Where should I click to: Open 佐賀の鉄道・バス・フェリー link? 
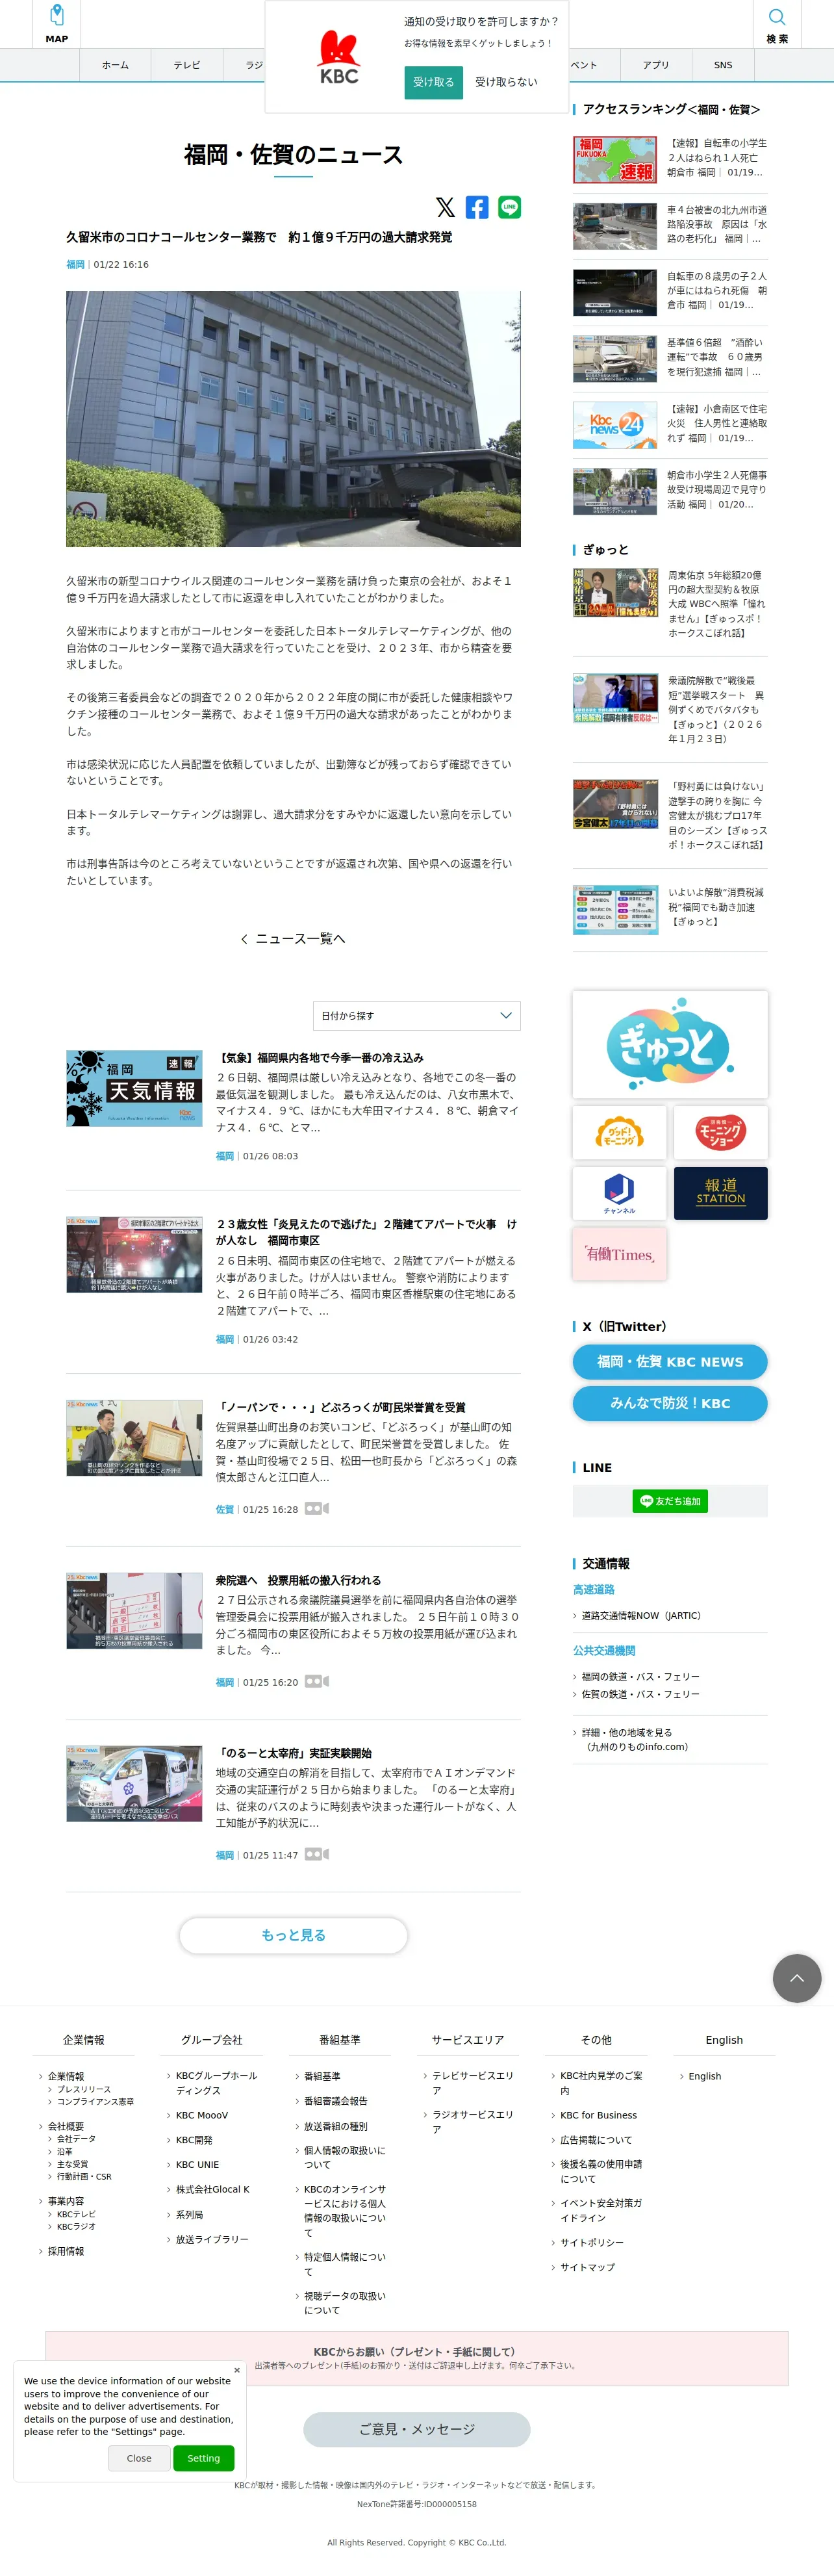point(640,1694)
